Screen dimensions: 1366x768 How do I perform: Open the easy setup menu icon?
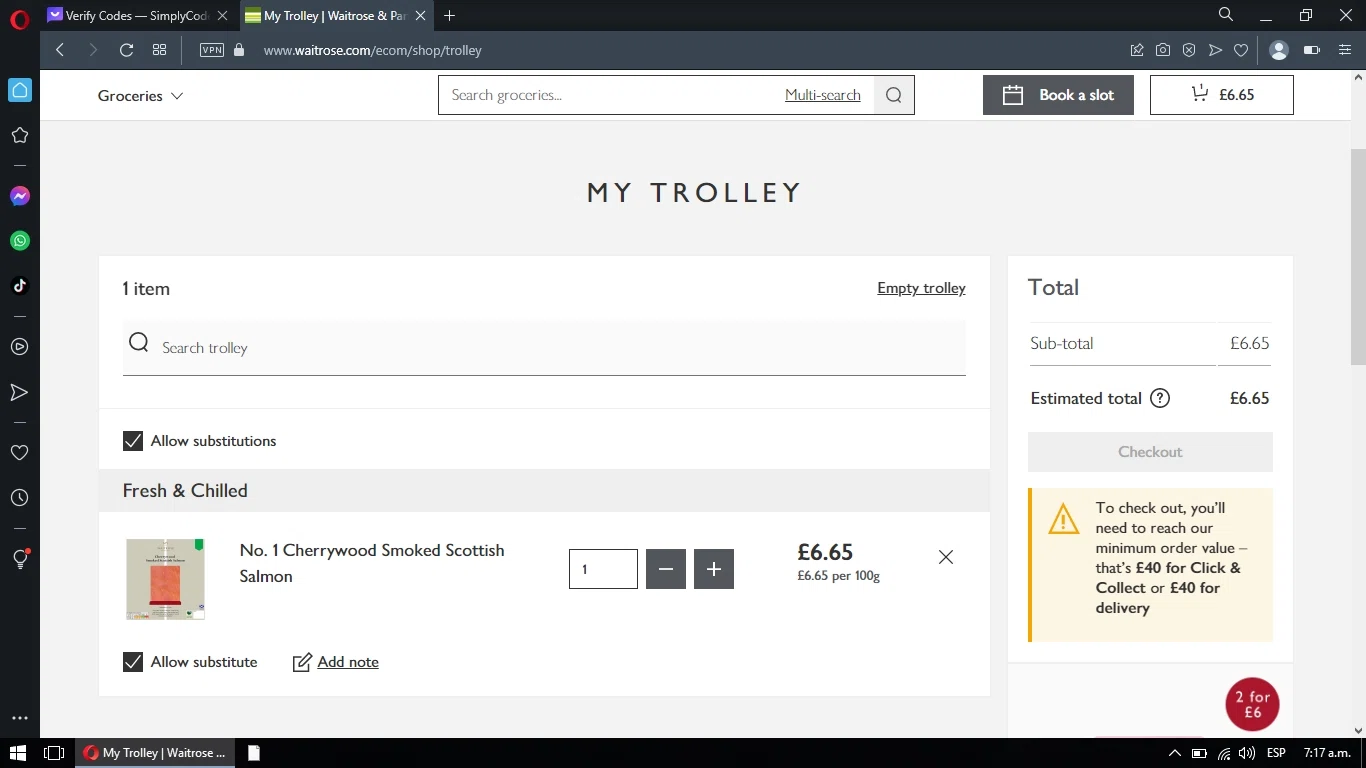point(1345,50)
